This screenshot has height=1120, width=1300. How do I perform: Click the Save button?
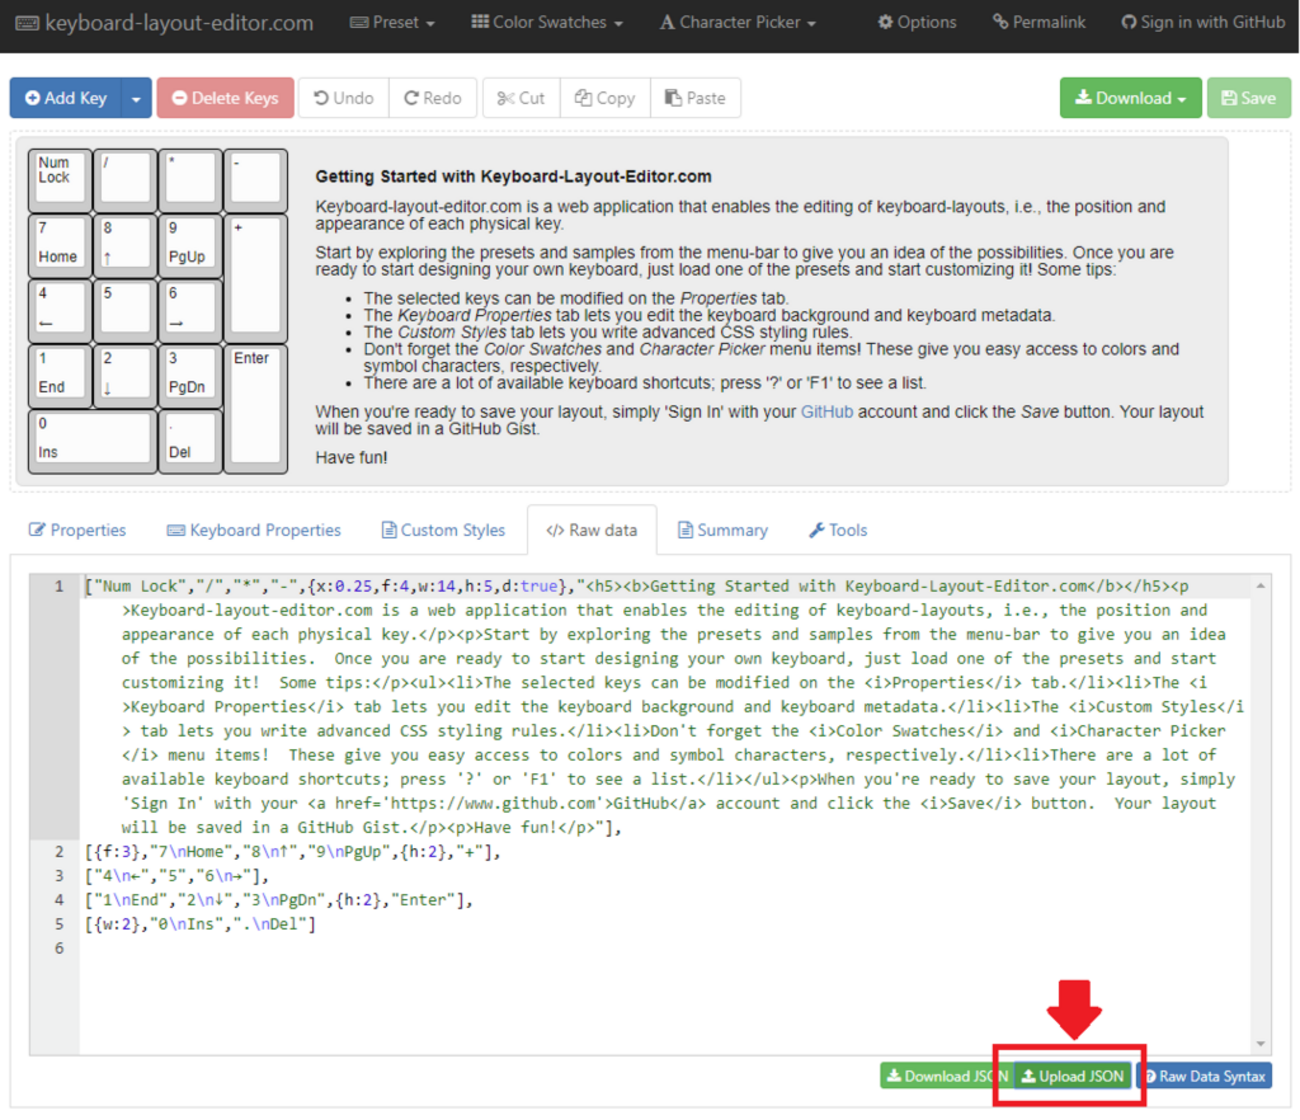(1249, 98)
